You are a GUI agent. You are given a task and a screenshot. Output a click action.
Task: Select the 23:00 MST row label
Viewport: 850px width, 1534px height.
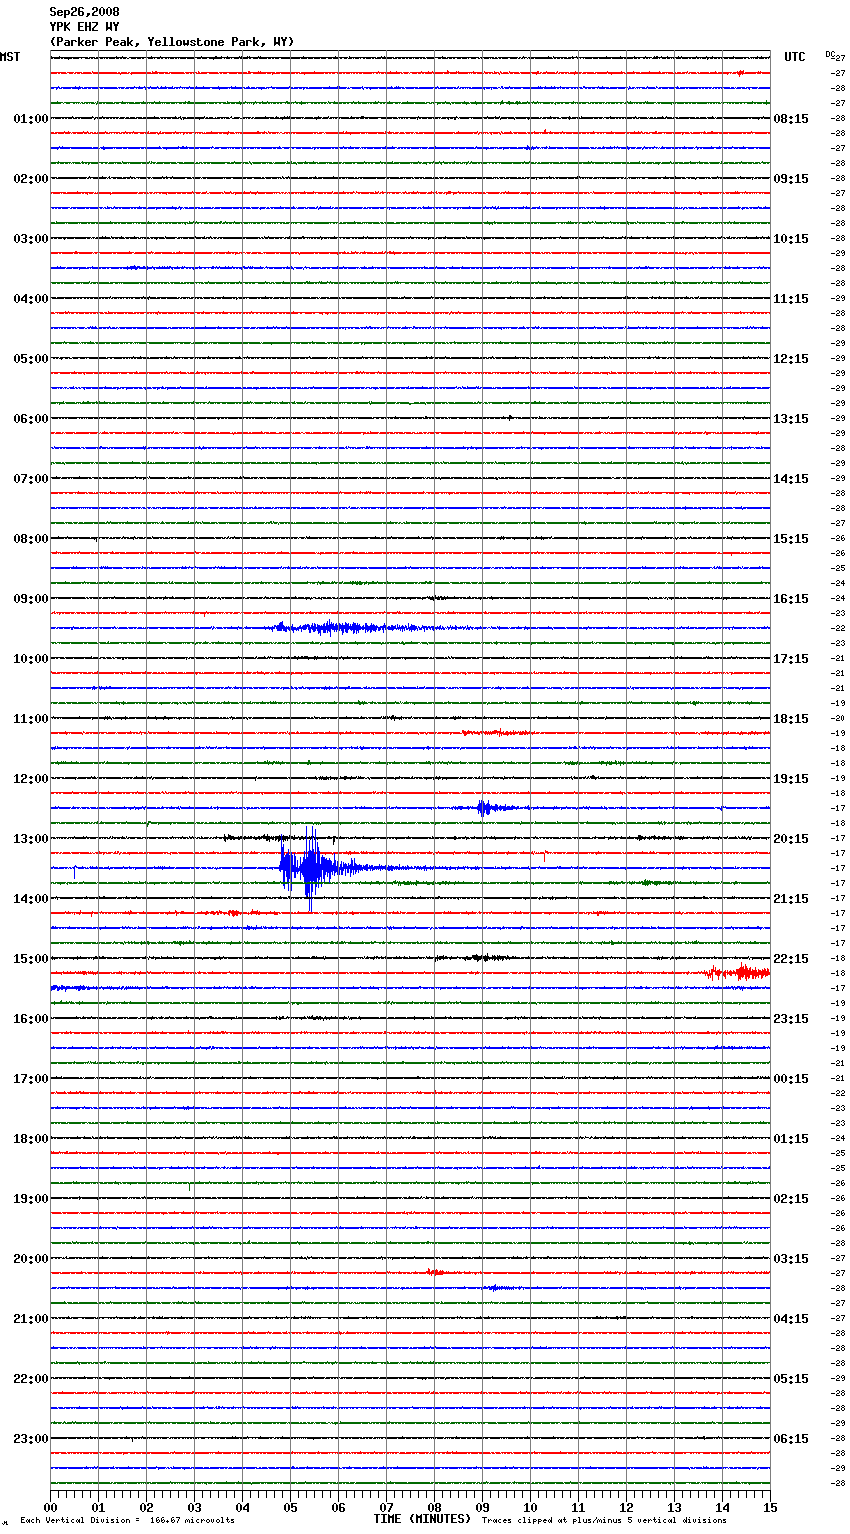(x=31, y=1439)
